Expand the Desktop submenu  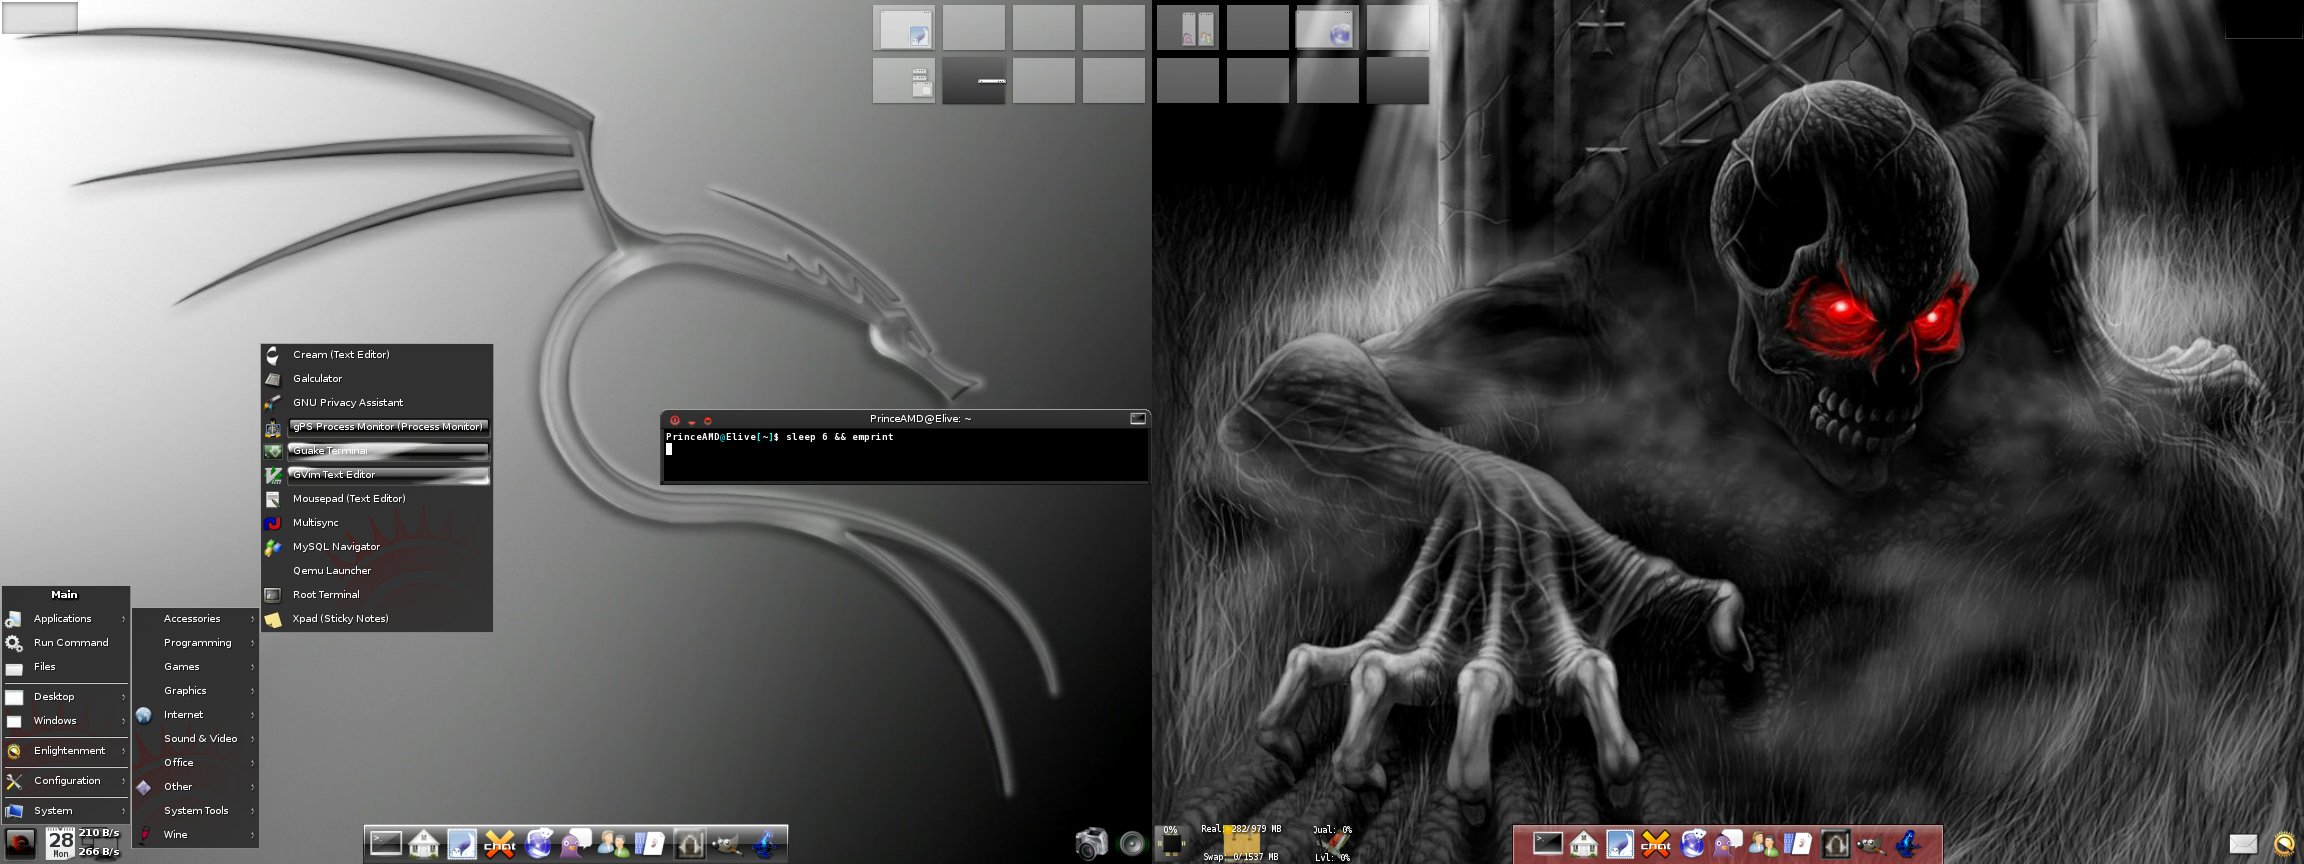click(66, 697)
